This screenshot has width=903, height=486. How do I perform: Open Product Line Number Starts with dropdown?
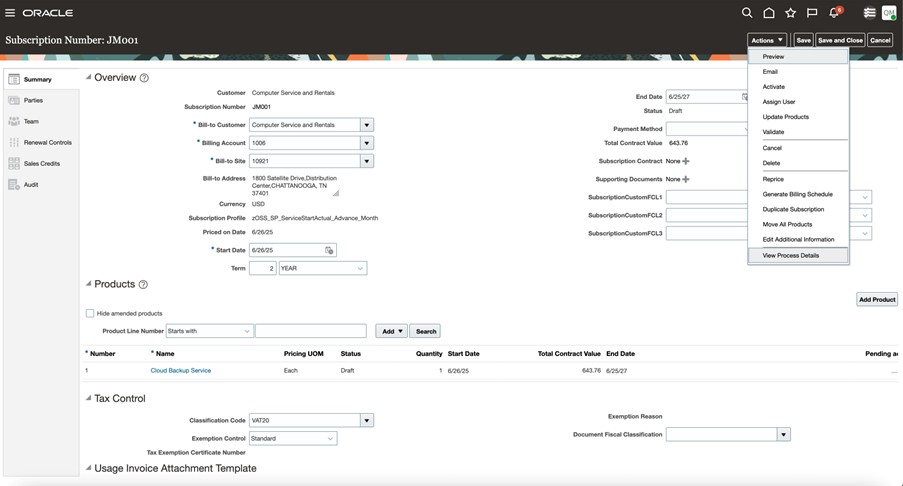tap(210, 331)
